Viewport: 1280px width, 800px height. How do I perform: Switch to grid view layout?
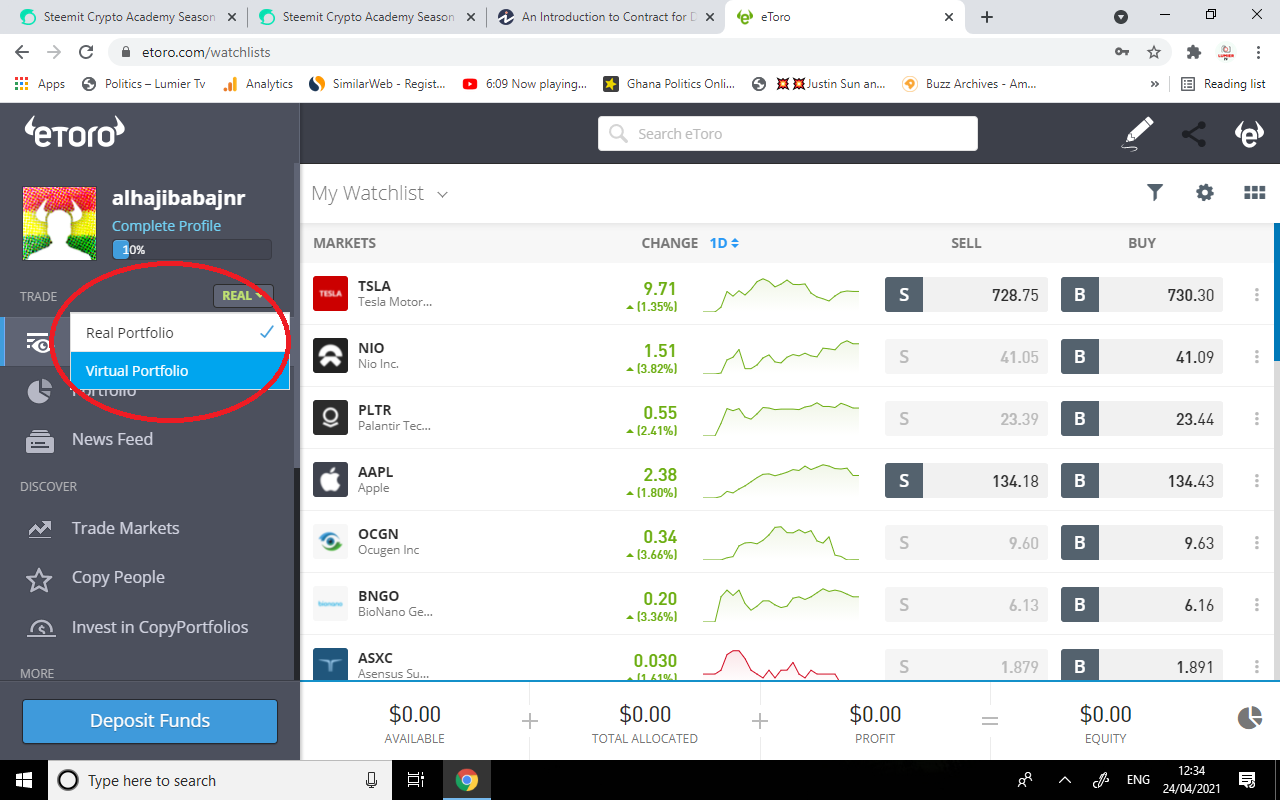coord(1255,193)
